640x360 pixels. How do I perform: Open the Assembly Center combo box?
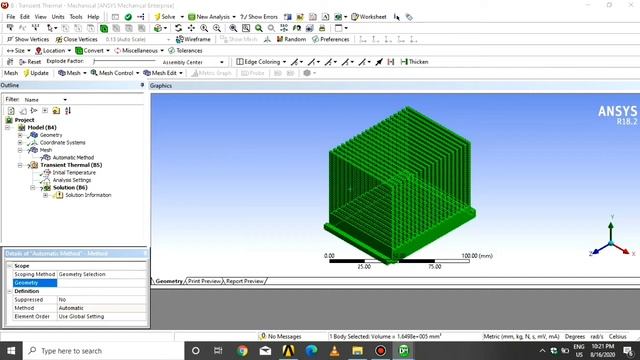pos(192,62)
